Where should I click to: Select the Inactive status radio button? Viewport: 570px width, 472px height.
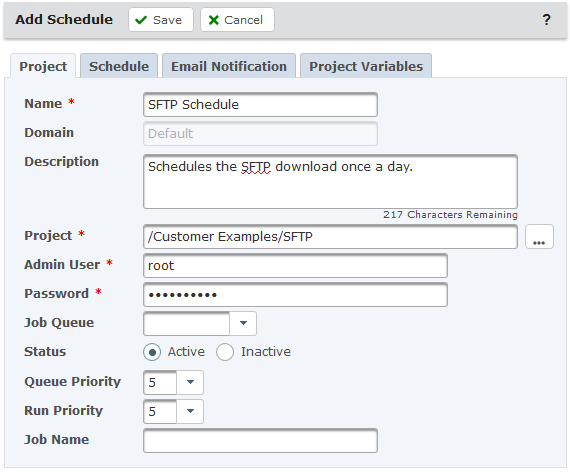(225, 352)
